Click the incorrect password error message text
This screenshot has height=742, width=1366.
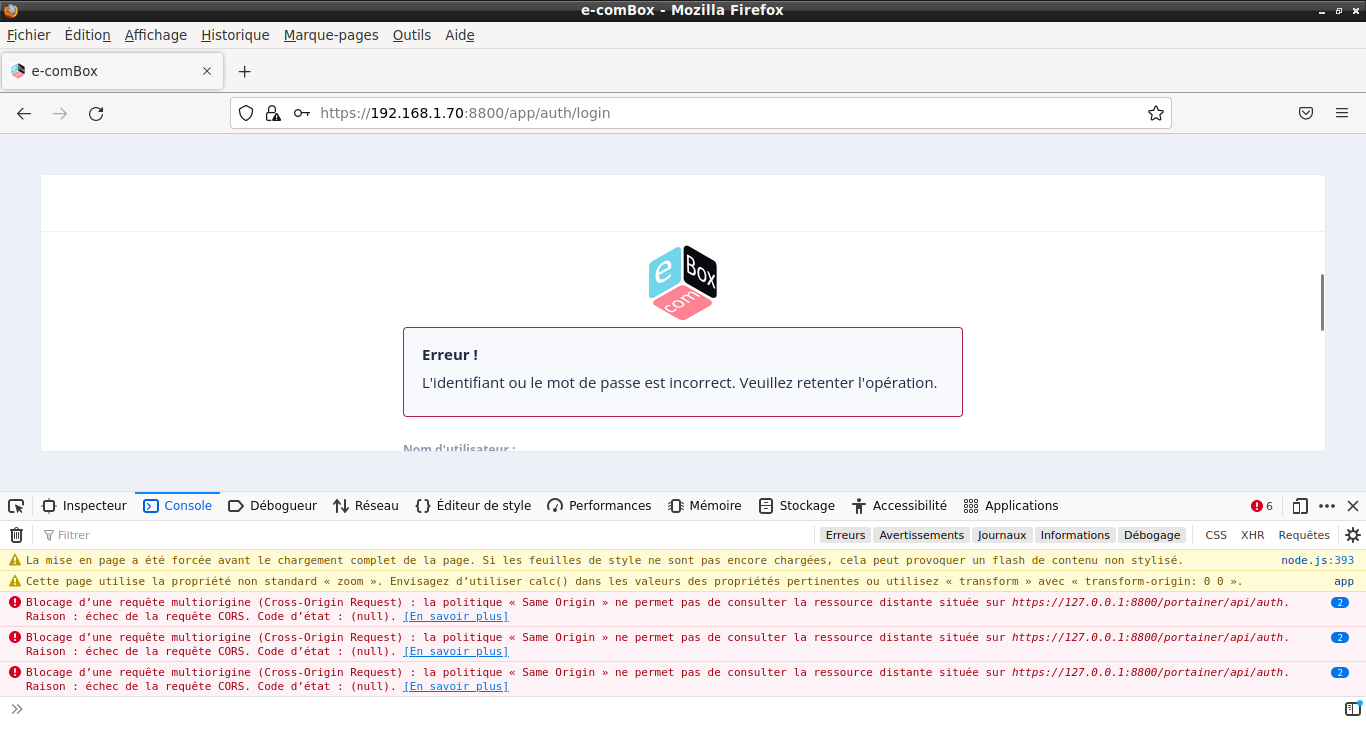pos(679,383)
